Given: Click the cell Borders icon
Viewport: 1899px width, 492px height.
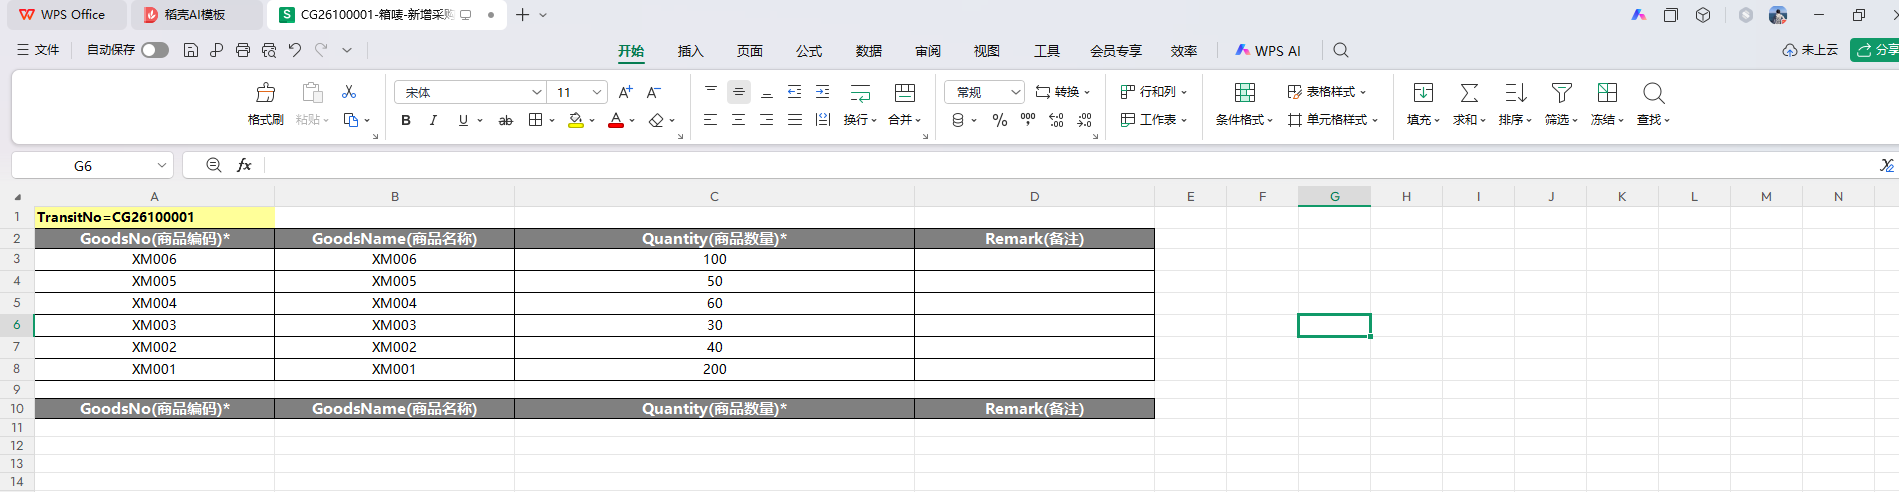Looking at the screenshot, I should point(536,120).
